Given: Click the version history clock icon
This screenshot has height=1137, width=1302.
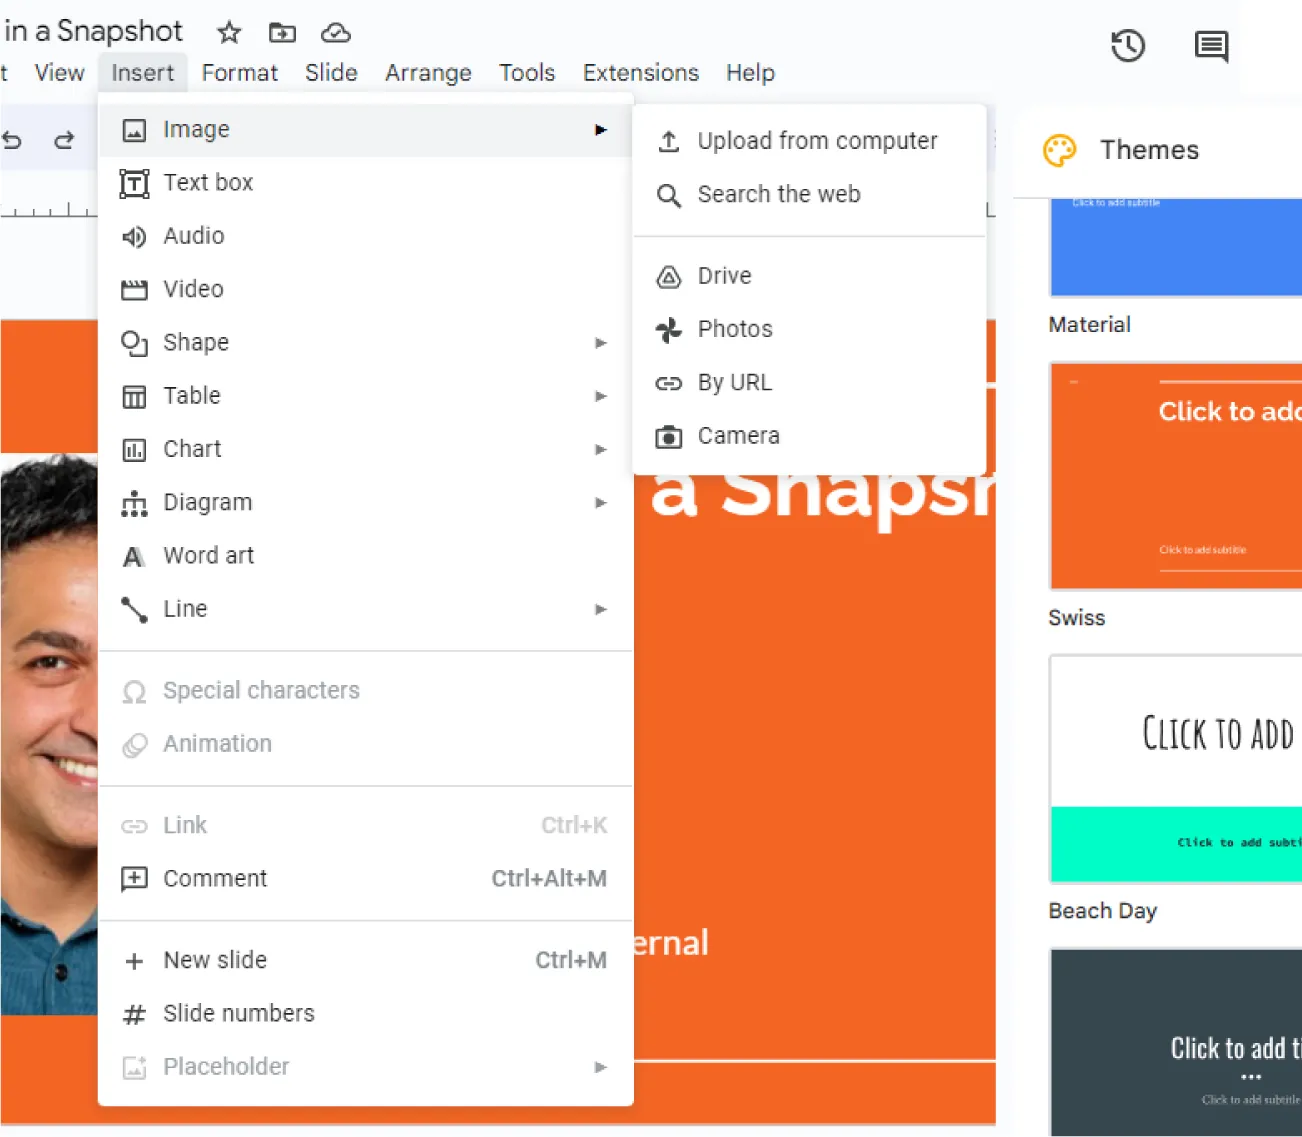Looking at the screenshot, I should click(x=1128, y=45).
